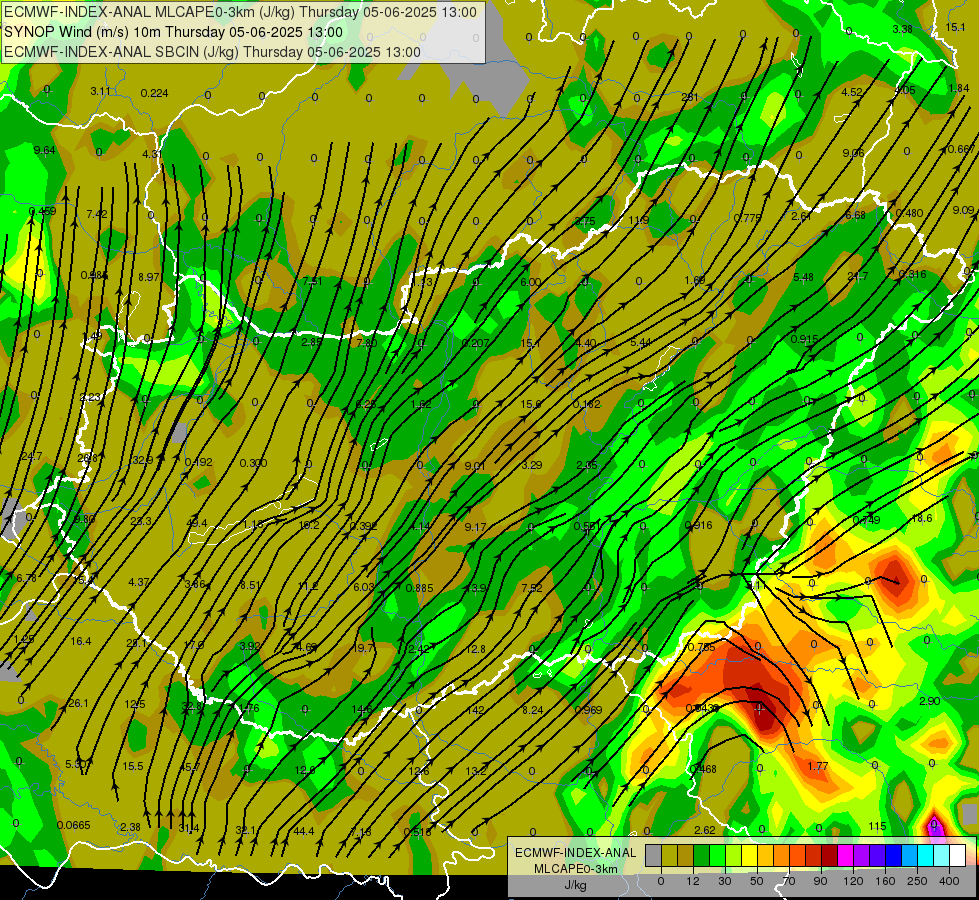Click the map value 0.0665
This screenshot has width=979, height=900.
coord(74,825)
